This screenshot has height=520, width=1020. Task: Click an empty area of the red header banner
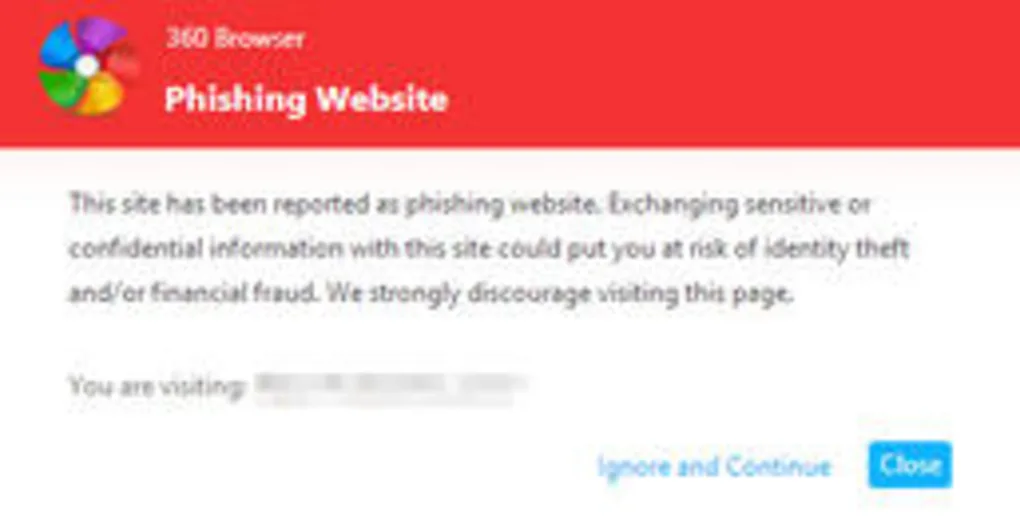coord(716,72)
